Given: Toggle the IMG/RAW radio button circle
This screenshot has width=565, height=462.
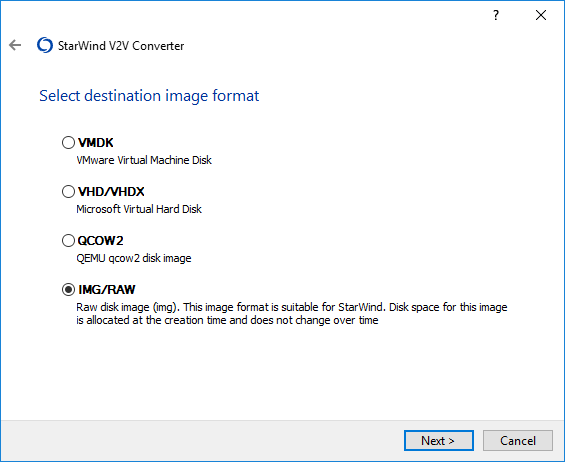Looking at the screenshot, I should (x=68, y=289).
